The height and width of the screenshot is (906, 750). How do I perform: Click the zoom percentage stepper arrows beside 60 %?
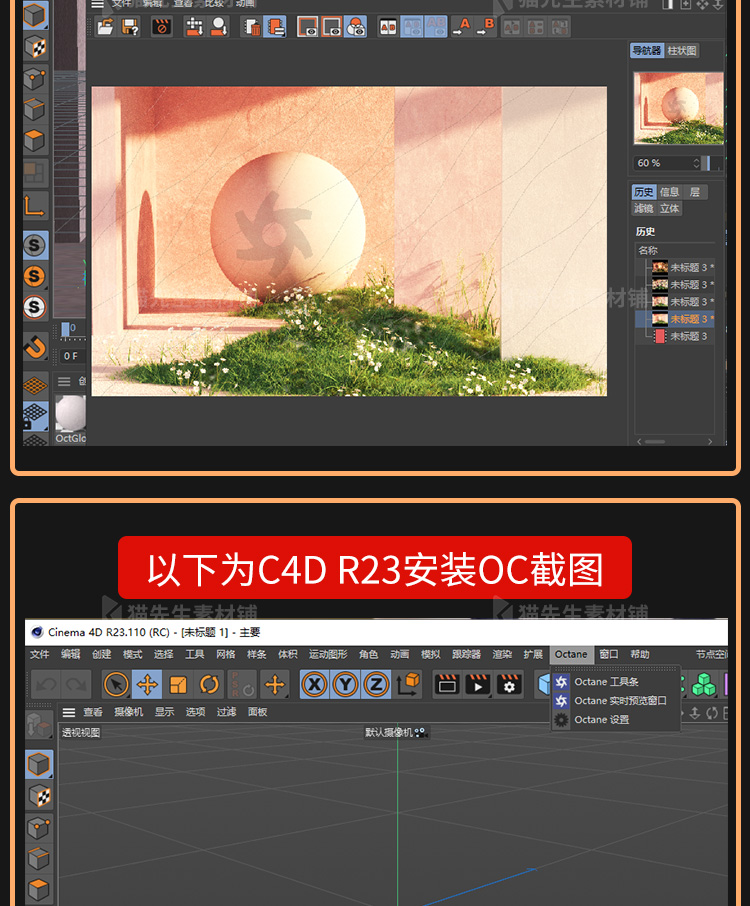point(696,163)
